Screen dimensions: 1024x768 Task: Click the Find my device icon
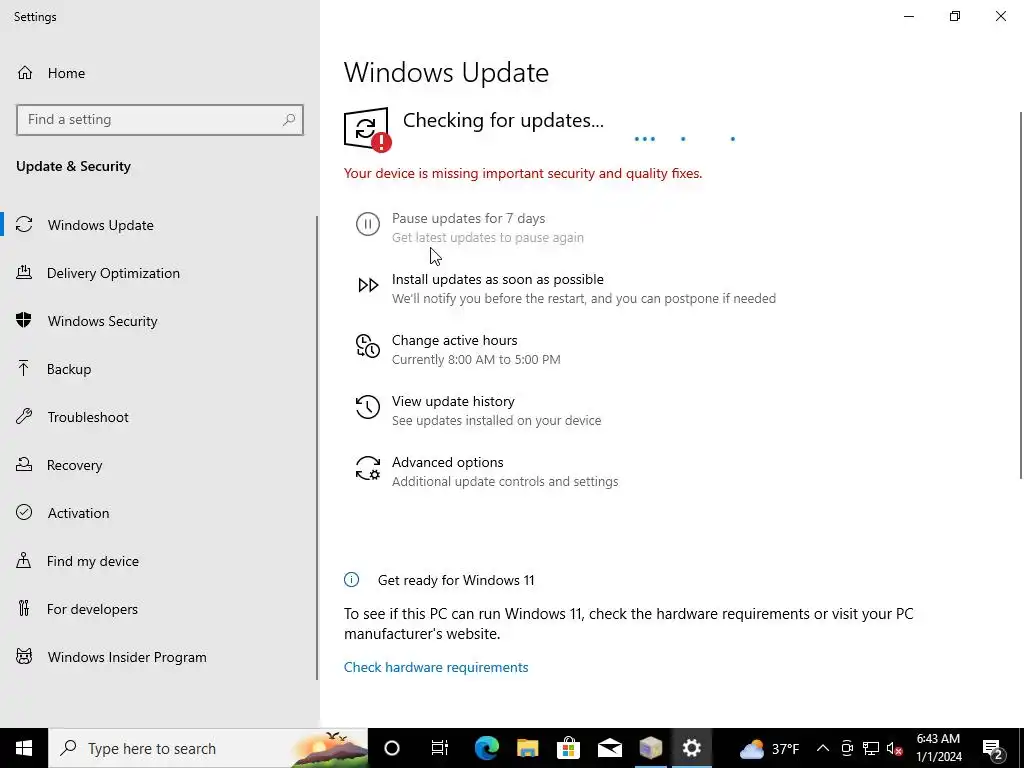pyautogui.click(x=24, y=560)
